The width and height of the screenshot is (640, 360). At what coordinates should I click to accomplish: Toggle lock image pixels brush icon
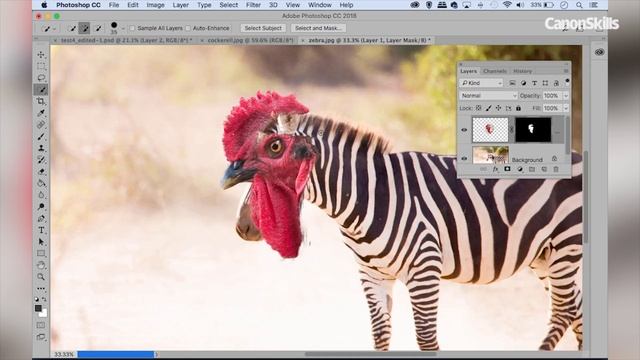[488, 108]
